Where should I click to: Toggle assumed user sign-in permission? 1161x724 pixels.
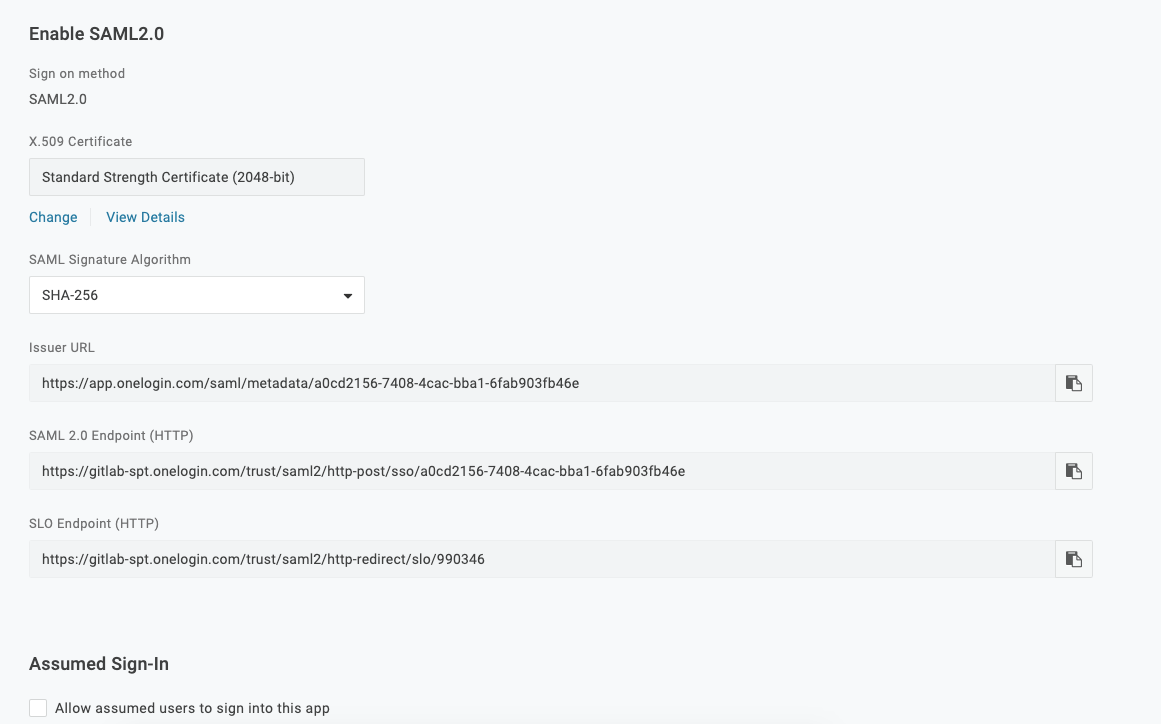click(x=37, y=707)
